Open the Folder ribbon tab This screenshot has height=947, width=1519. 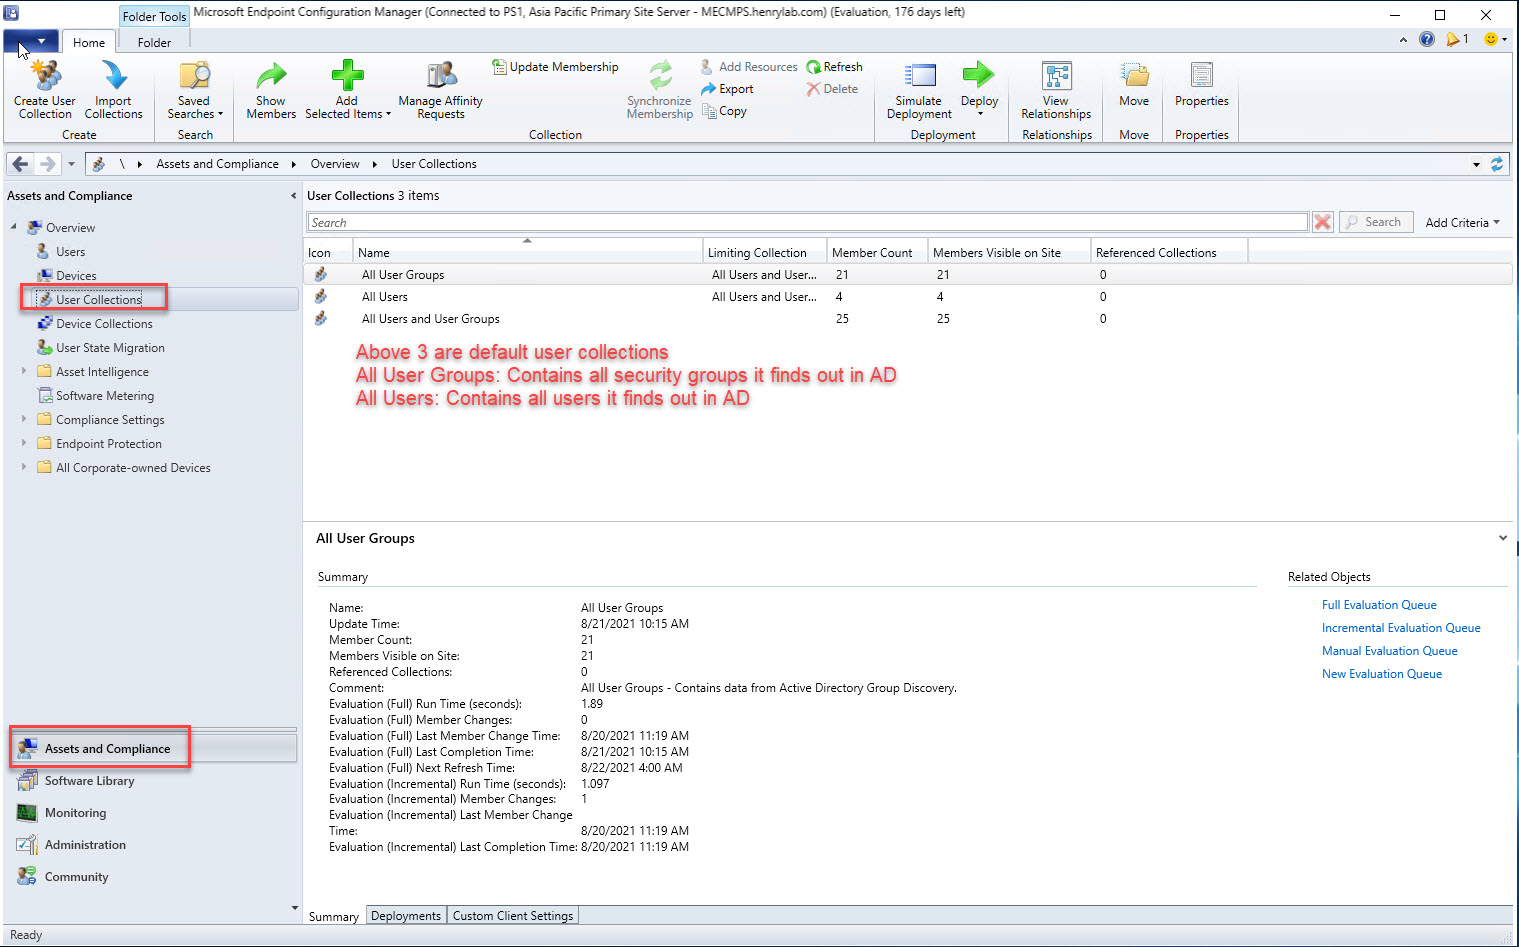click(x=154, y=43)
